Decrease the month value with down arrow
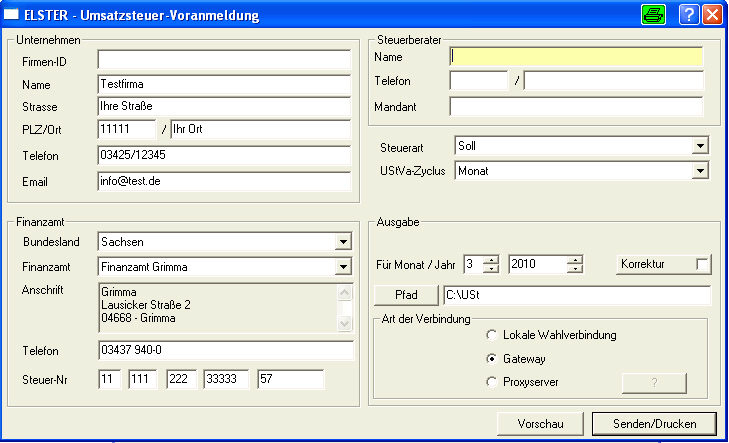 (x=491, y=269)
